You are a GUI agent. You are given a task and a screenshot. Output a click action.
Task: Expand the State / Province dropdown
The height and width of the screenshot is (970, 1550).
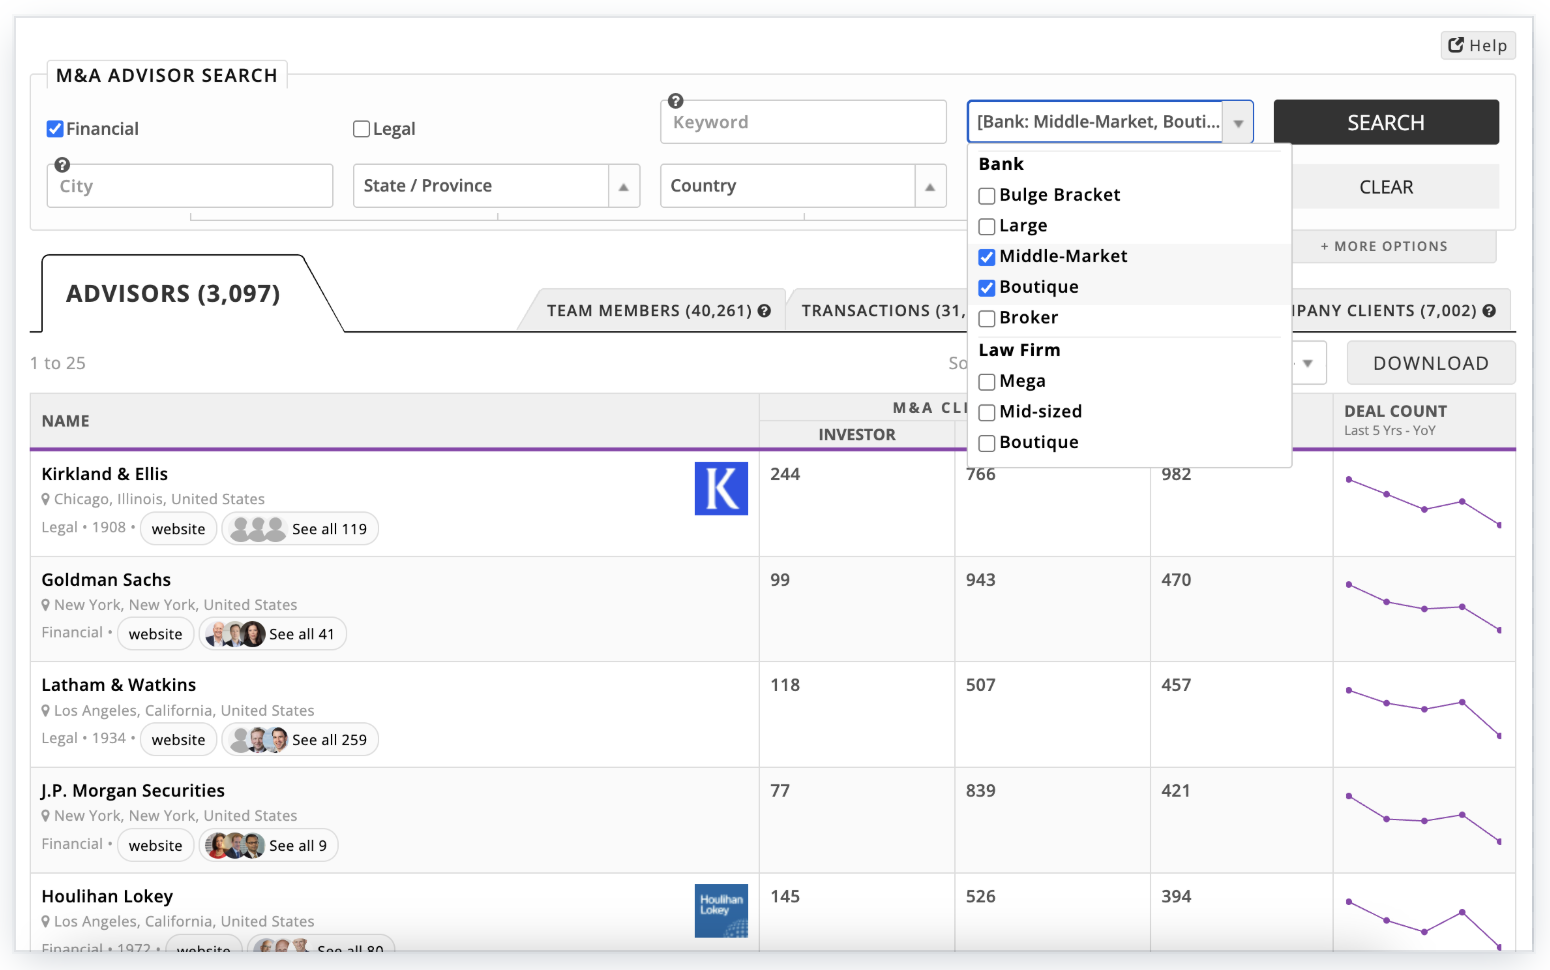(x=623, y=187)
